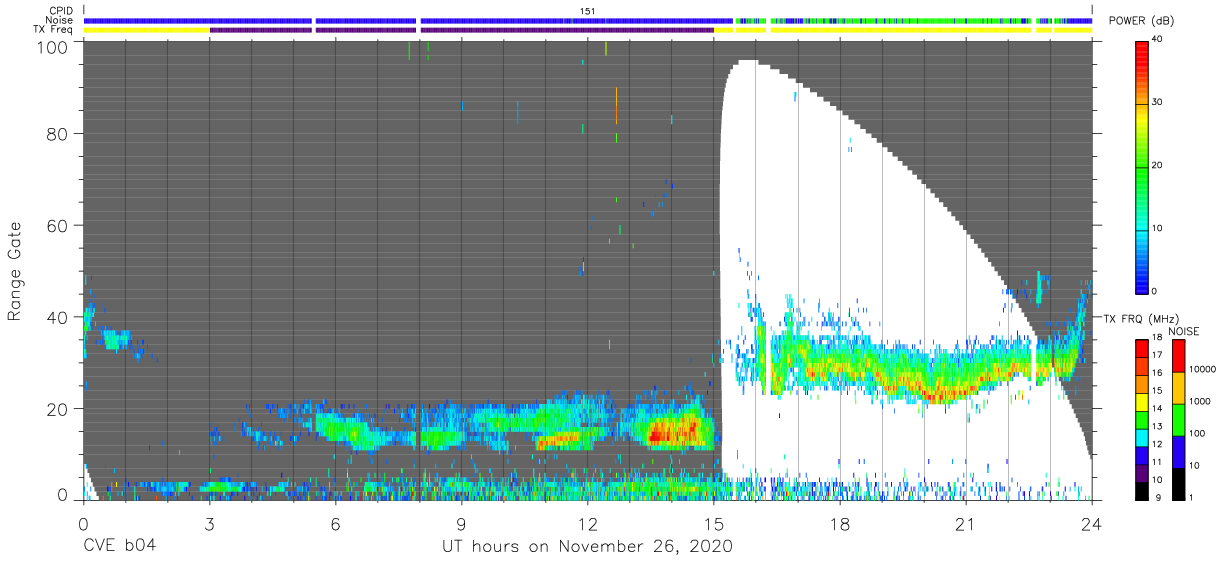Click the 15 hour tick label on the time axis

pyautogui.click(x=713, y=522)
